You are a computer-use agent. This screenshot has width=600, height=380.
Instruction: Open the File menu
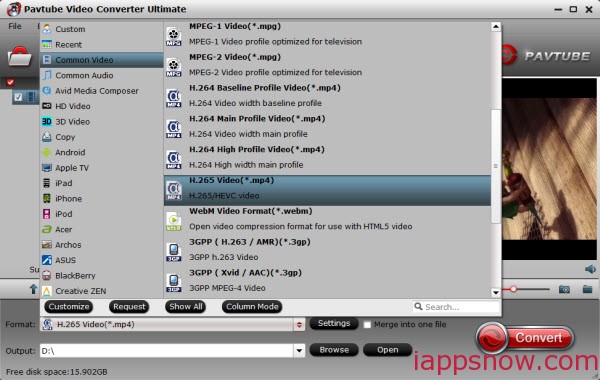[x=15, y=26]
